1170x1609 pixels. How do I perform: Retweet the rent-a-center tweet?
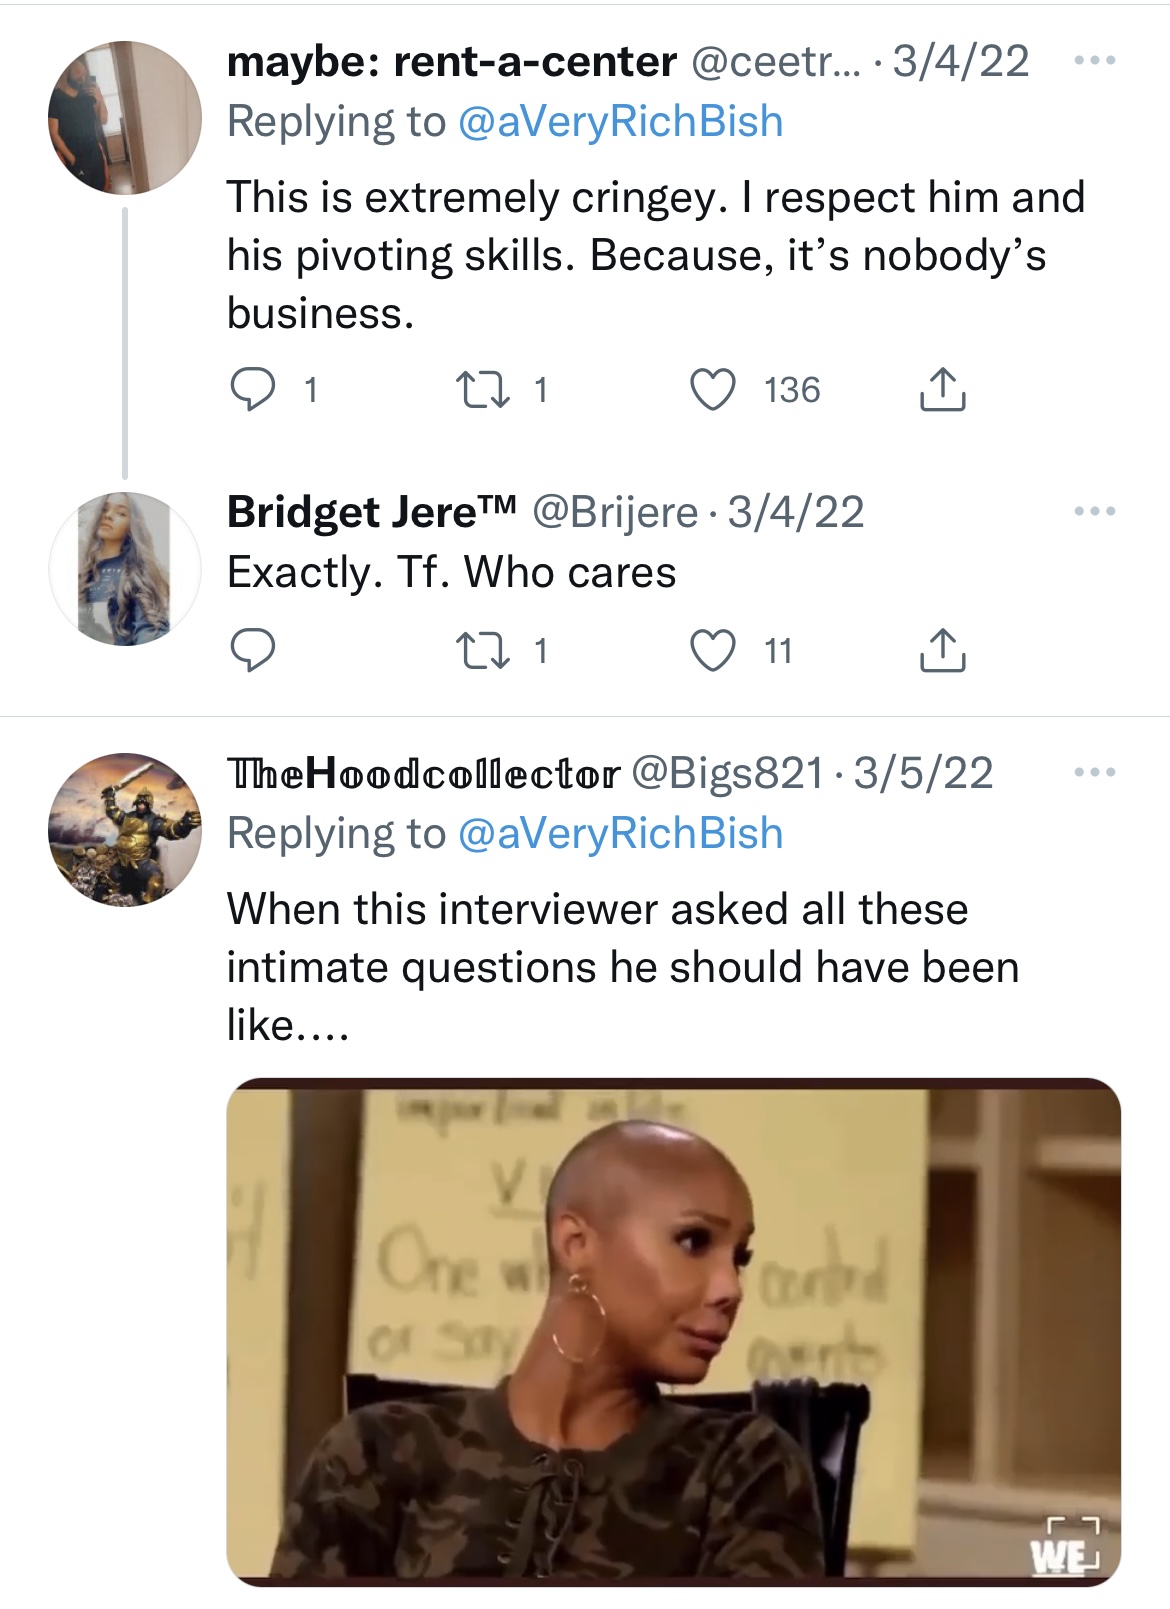click(481, 389)
